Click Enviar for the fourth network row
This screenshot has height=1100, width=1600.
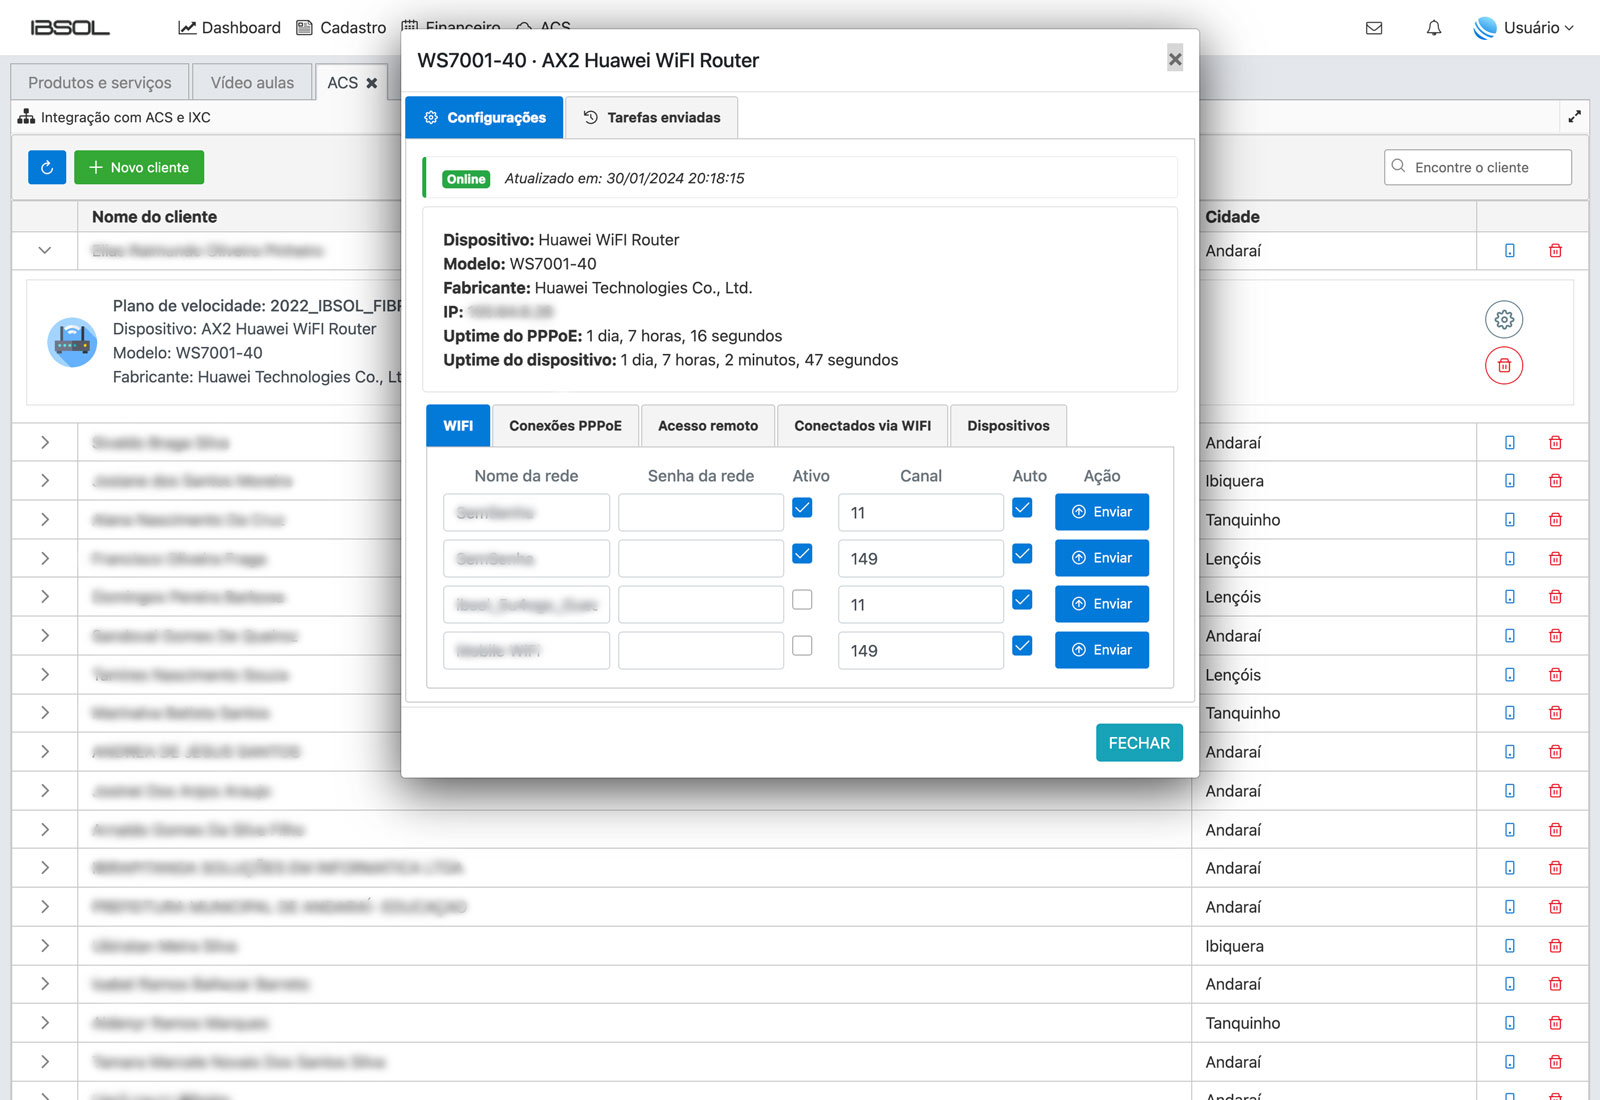(x=1101, y=650)
